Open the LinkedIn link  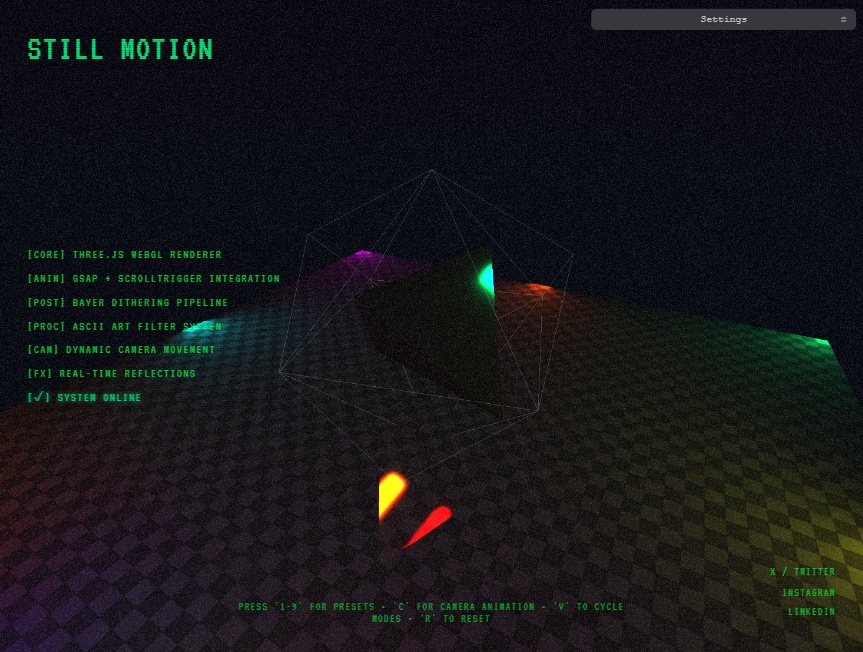[x=811, y=611]
